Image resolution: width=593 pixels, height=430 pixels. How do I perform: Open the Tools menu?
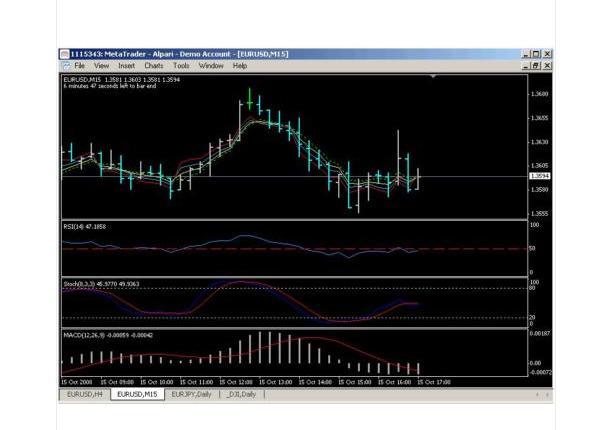181,66
